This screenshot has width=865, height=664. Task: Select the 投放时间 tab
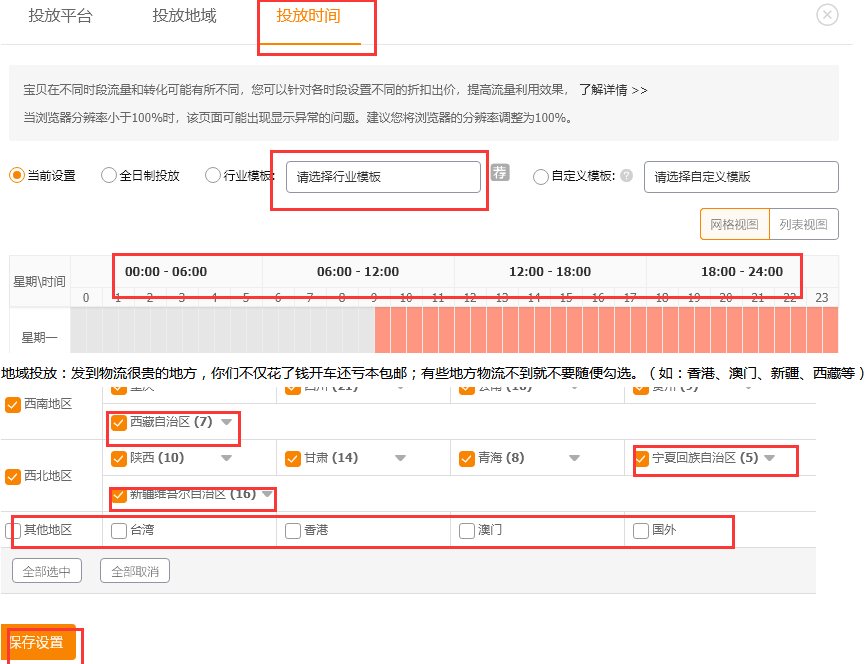[x=308, y=16]
